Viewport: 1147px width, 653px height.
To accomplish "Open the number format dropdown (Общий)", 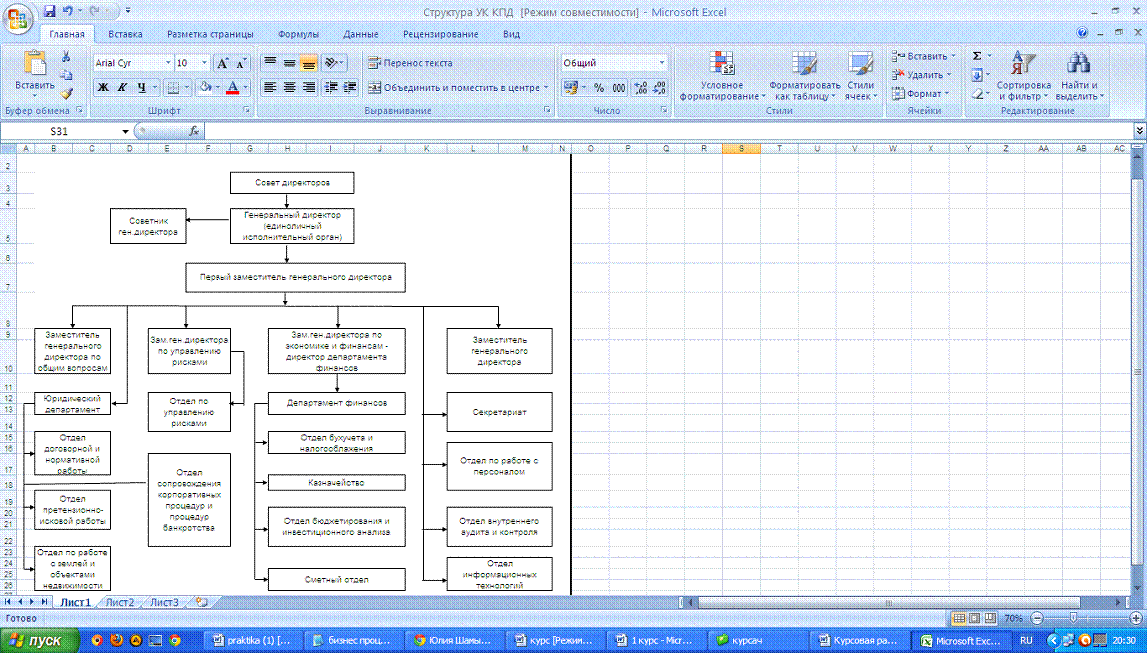I will [662, 63].
